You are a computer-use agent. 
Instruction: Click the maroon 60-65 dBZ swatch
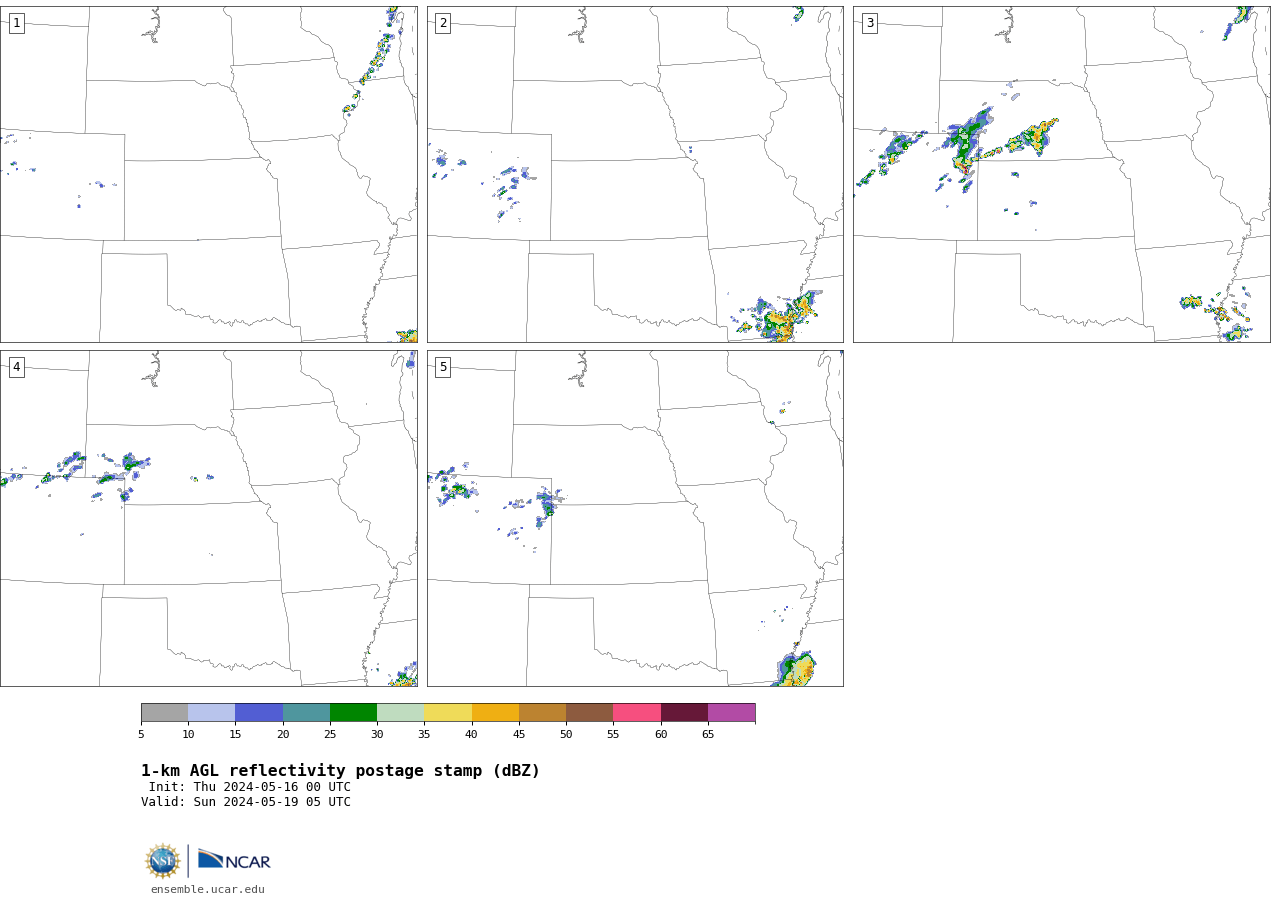(684, 713)
